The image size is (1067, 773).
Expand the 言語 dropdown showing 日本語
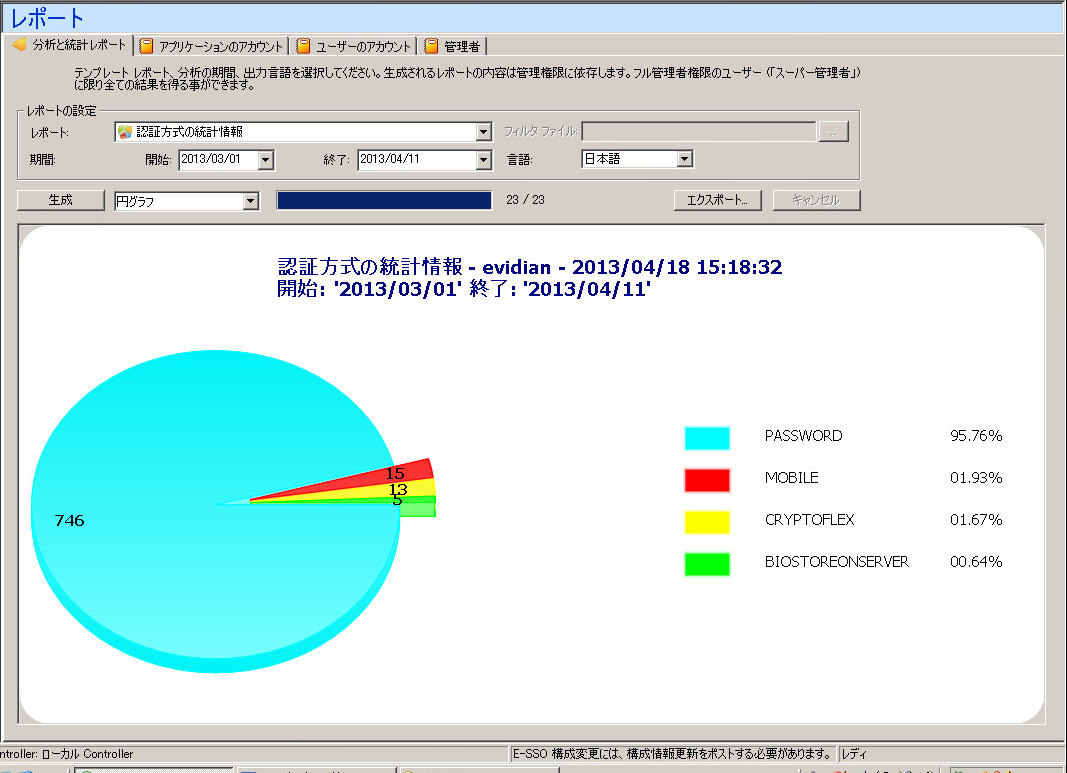[685, 159]
